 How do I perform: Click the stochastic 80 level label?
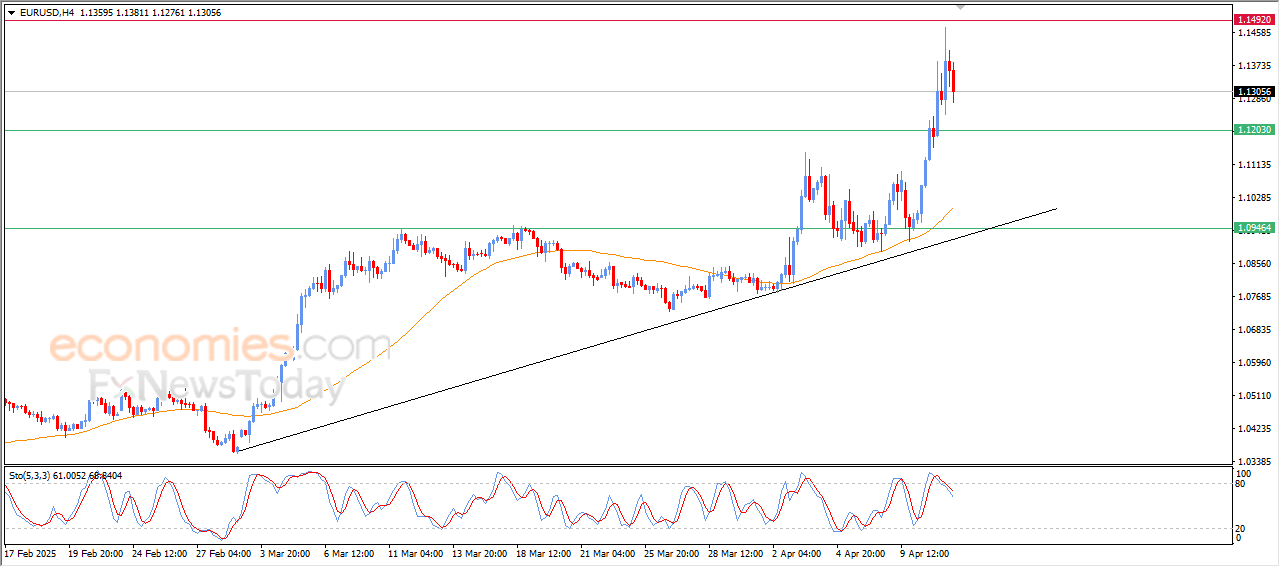coord(1243,485)
